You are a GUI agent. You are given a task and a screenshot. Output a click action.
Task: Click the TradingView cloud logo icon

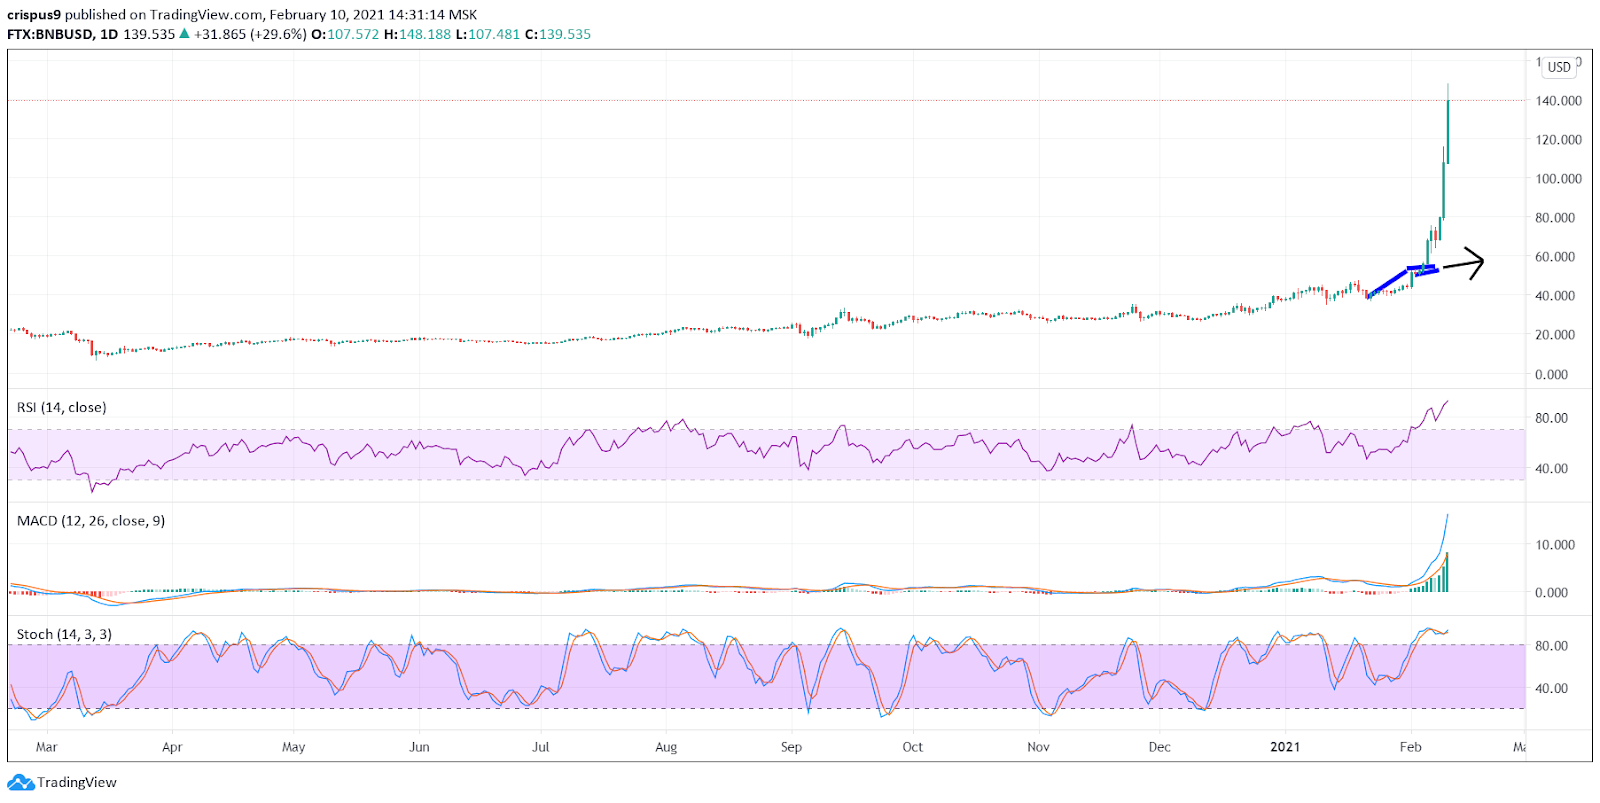click(20, 783)
